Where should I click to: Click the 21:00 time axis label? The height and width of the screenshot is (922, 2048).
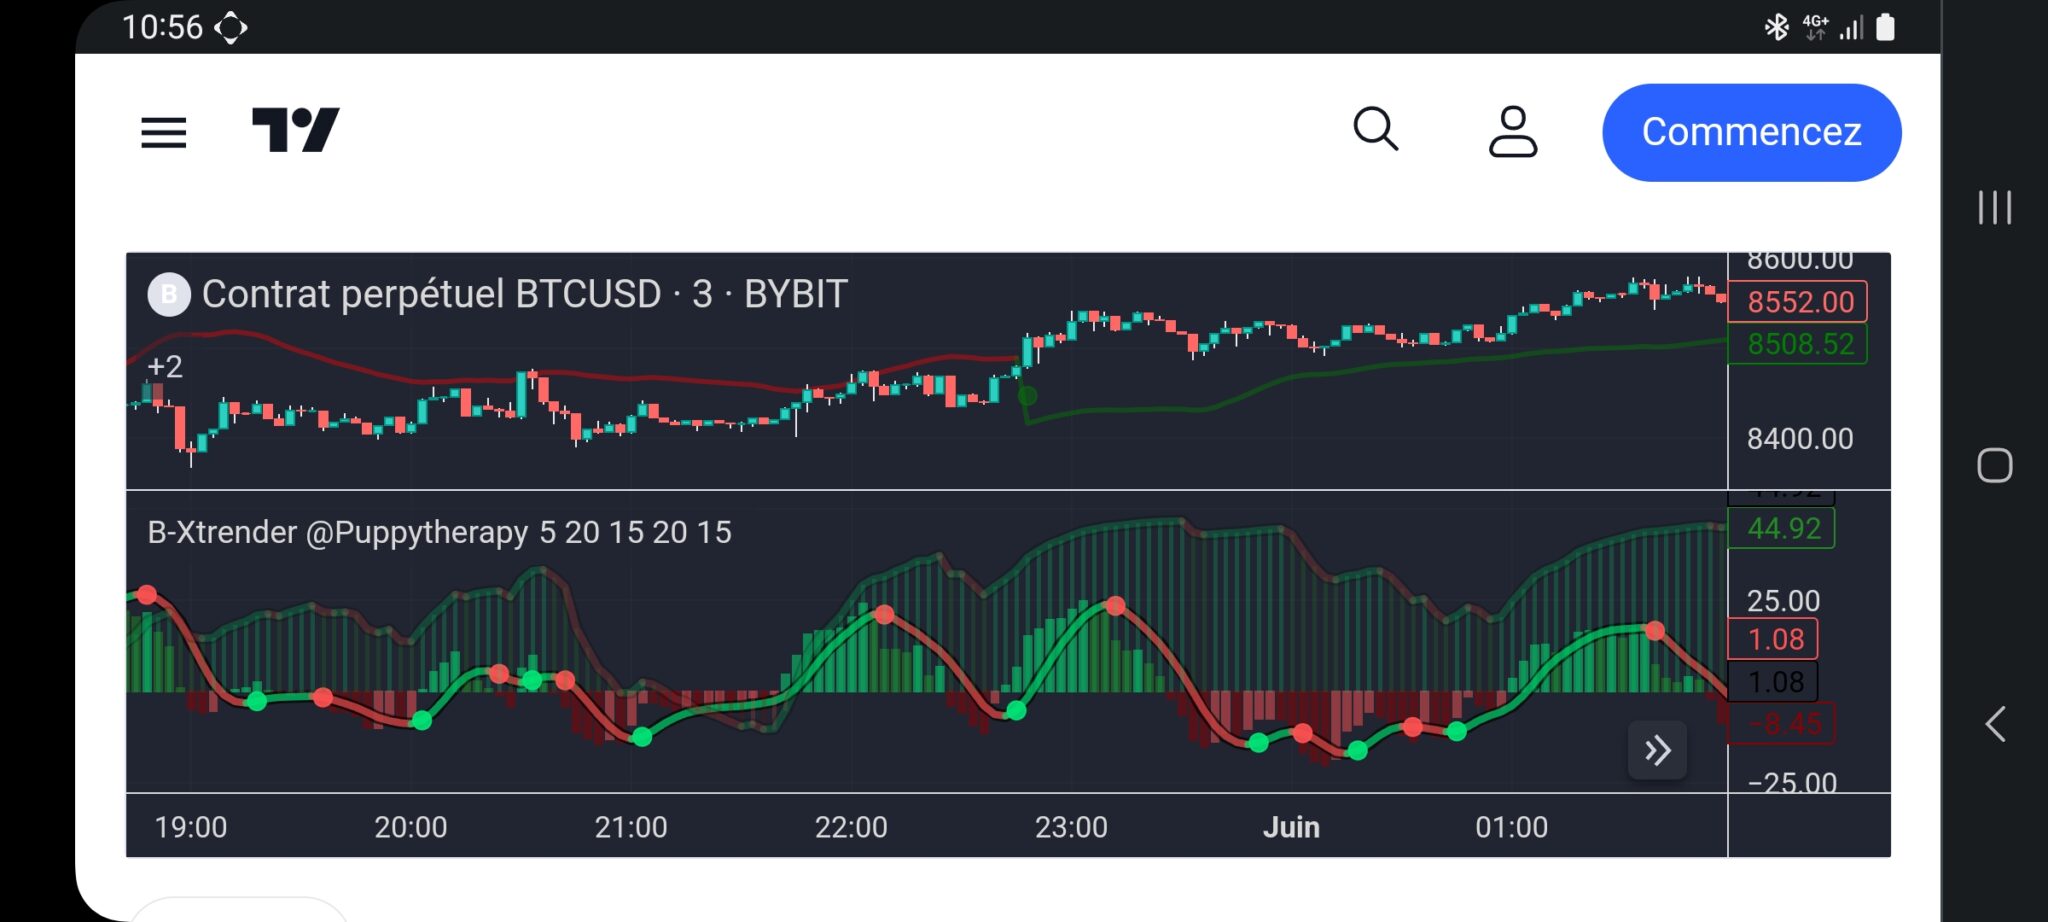tap(631, 827)
